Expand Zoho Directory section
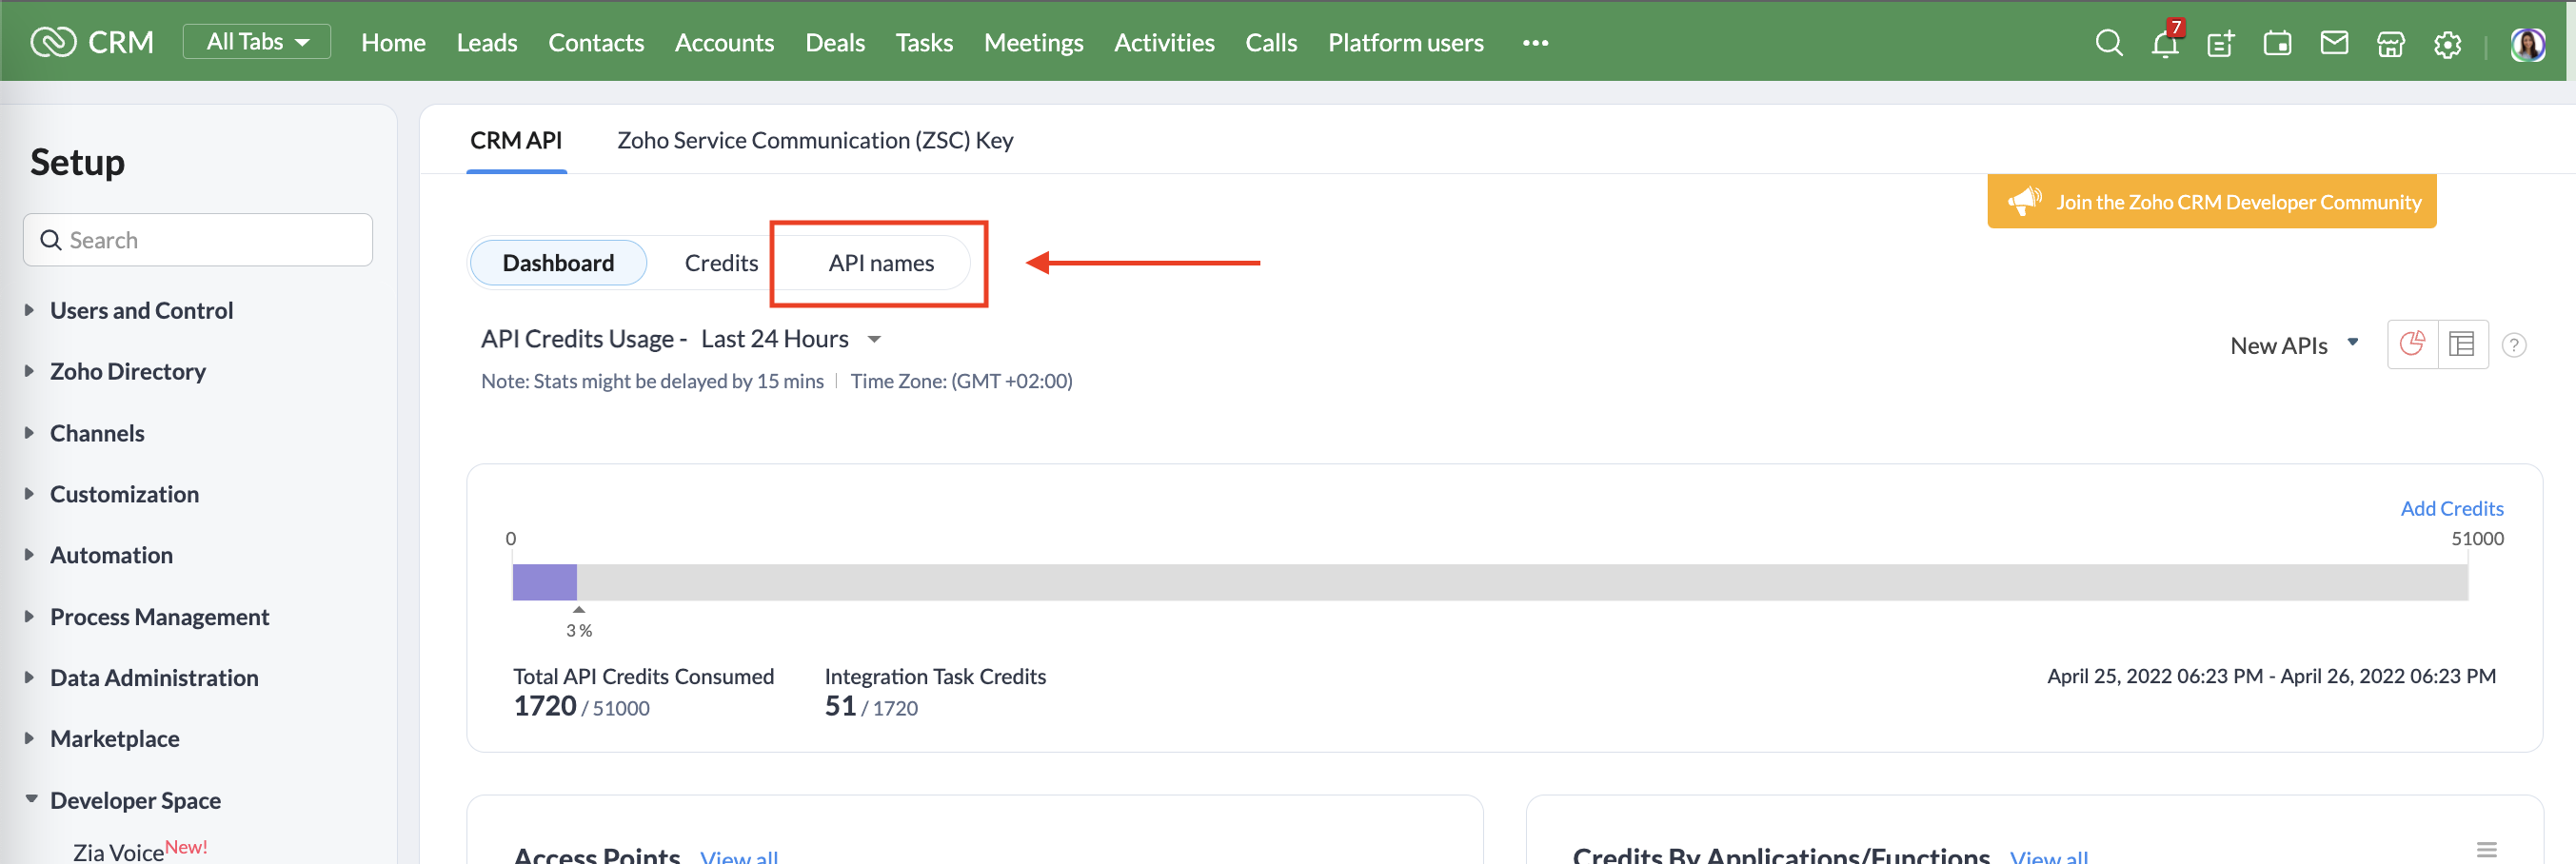The height and width of the screenshot is (864, 2576). point(127,371)
